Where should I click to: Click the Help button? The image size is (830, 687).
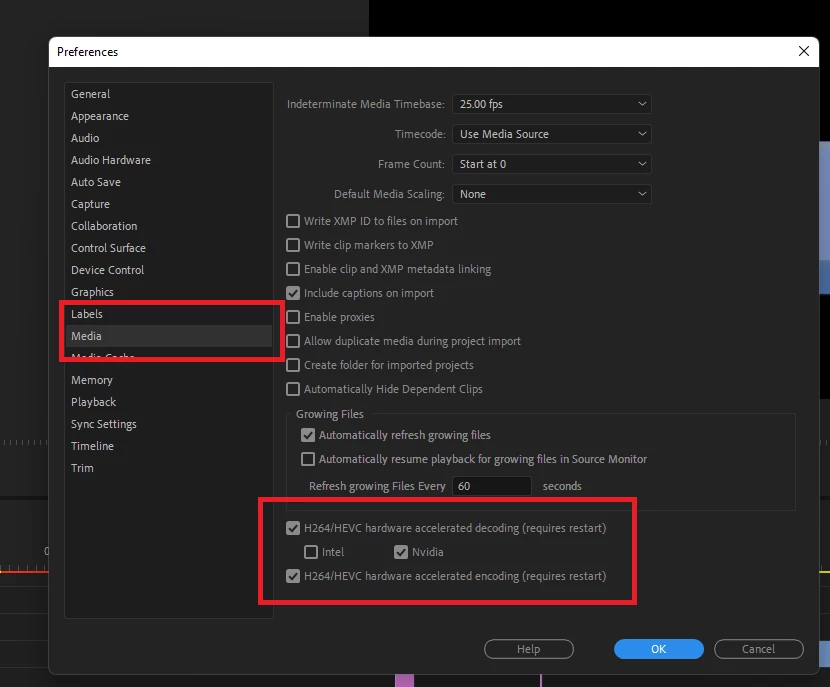pos(529,649)
